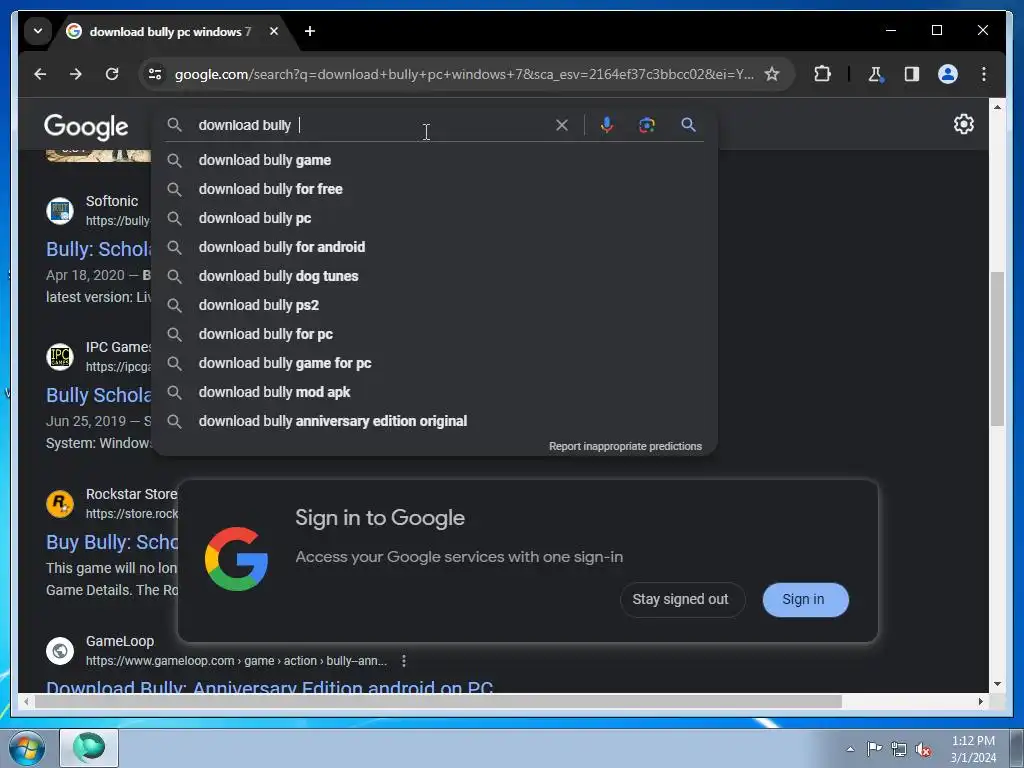Open the Action Center flag icon
Viewport: 1024px width, 768px height.
874,748
